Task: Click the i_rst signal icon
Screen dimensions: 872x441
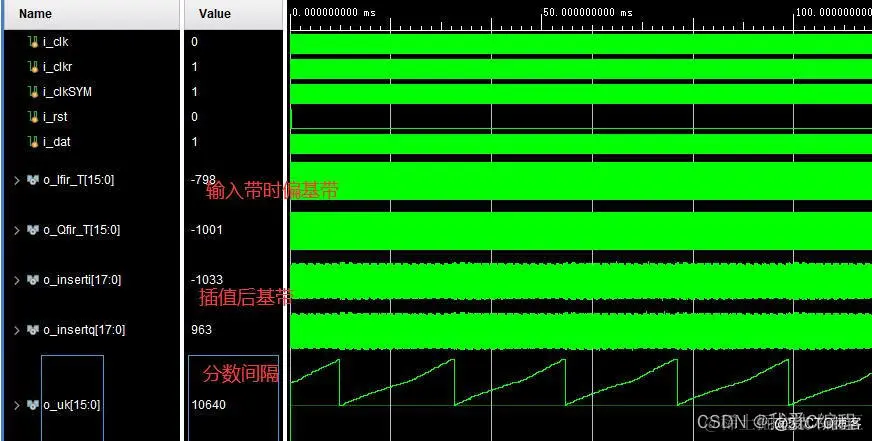Action: [x=33, y=117]
